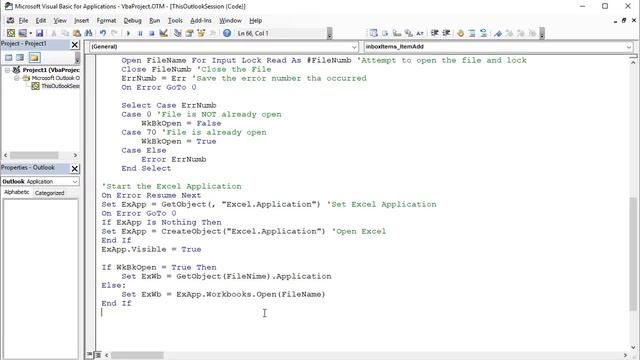Viewport: 640px width, 360px height.
Task: Close the Project - Project1 panel
Action: [x=75, y=44]
